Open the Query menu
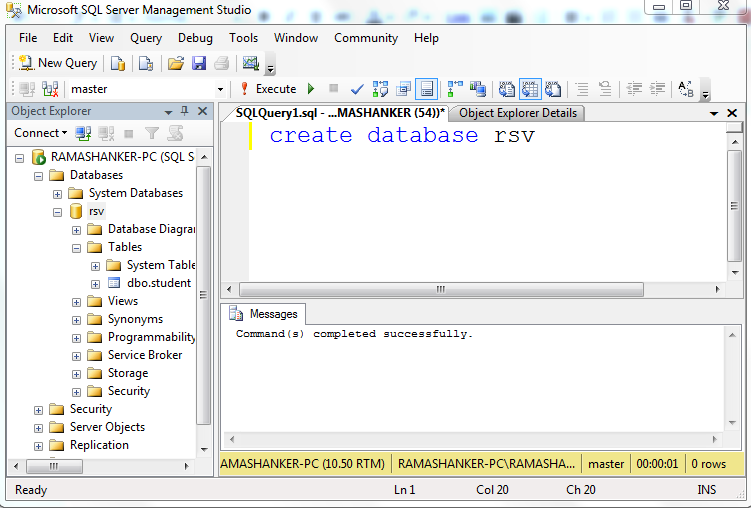751x508 pixels. pyautogui.click(x=146, y=38)
